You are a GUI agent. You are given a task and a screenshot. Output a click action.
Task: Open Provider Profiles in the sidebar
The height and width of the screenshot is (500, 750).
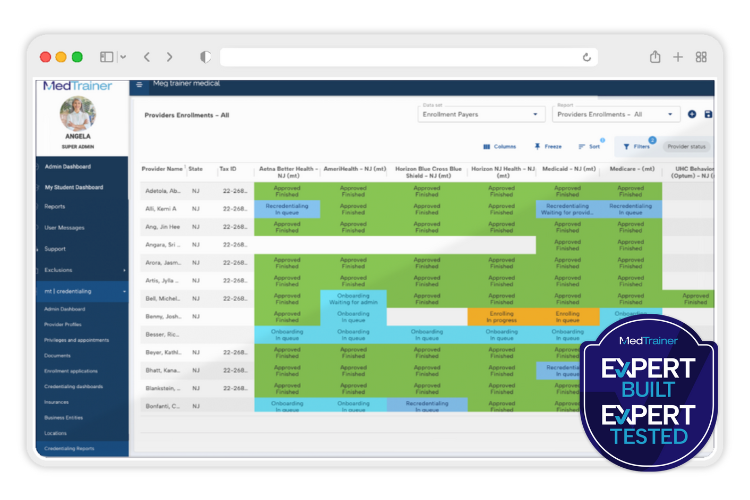(63, 325)
